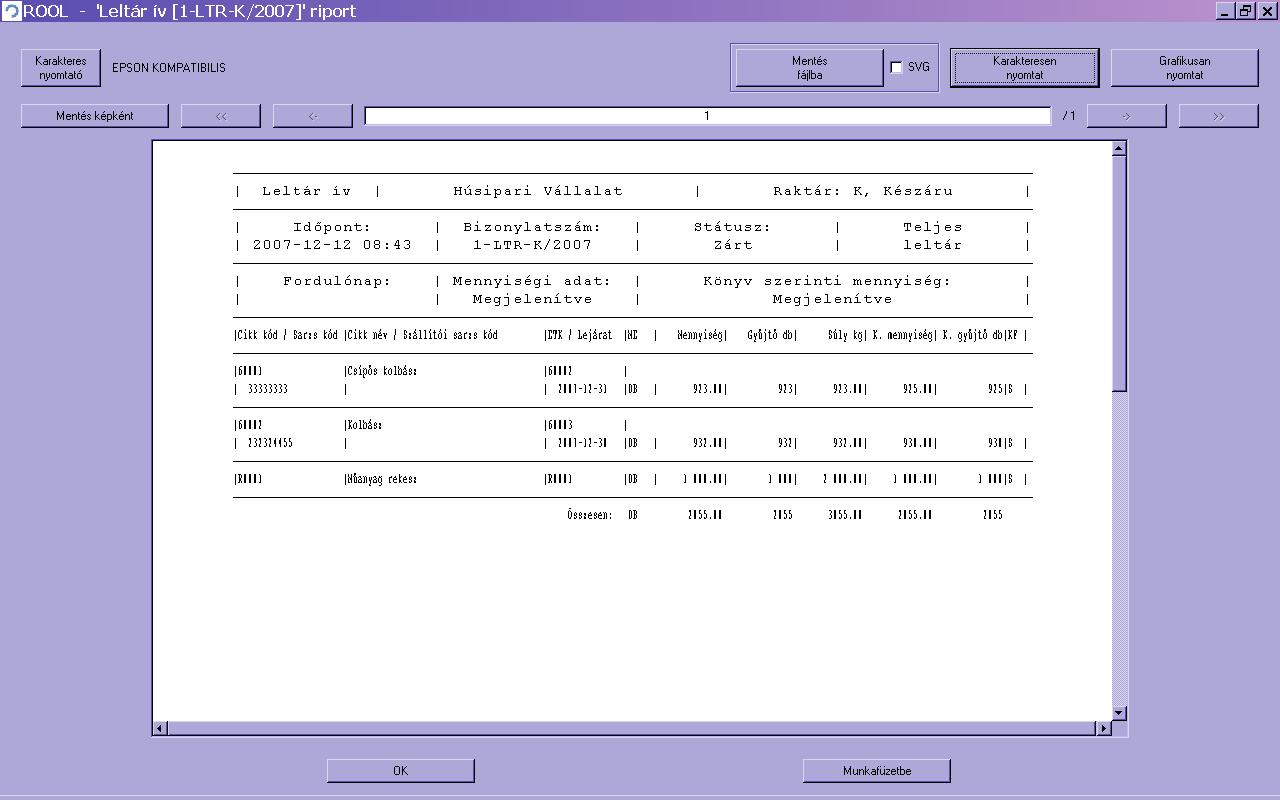The image size is (1280, 800).
Task: Save report with Mentés fájlba
Action: point(809,68)
